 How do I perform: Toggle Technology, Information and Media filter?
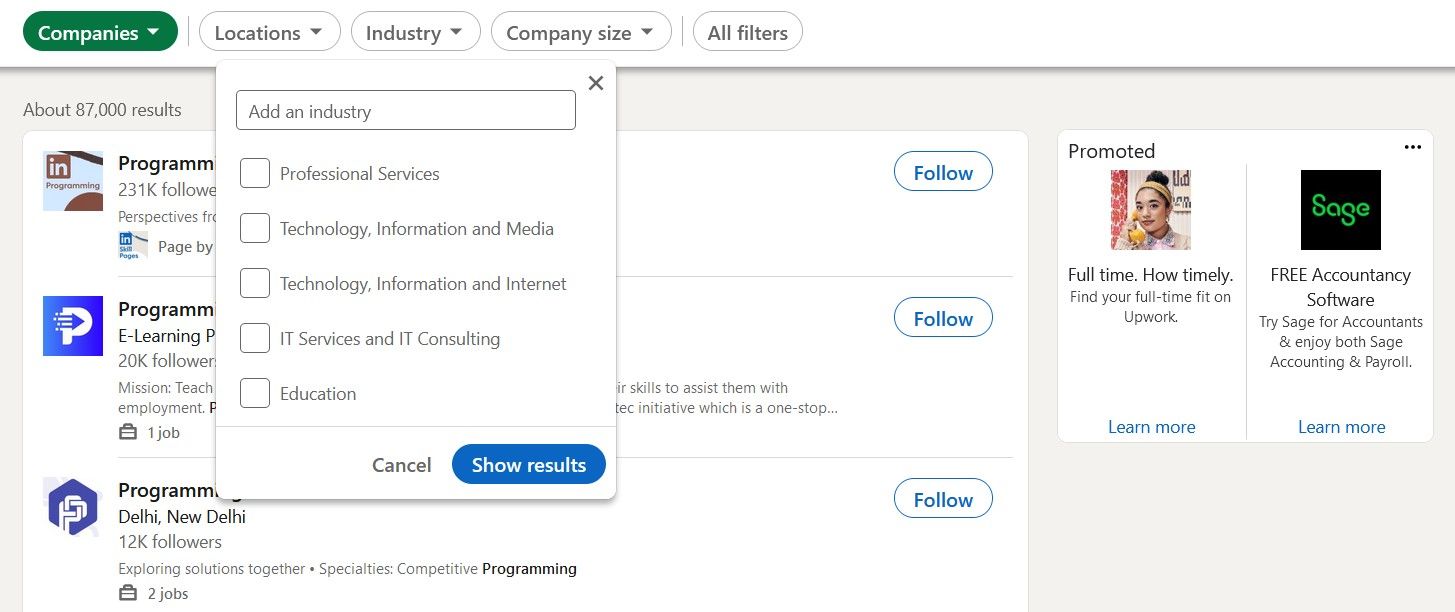pyautogui.click(x=254, y=228)
